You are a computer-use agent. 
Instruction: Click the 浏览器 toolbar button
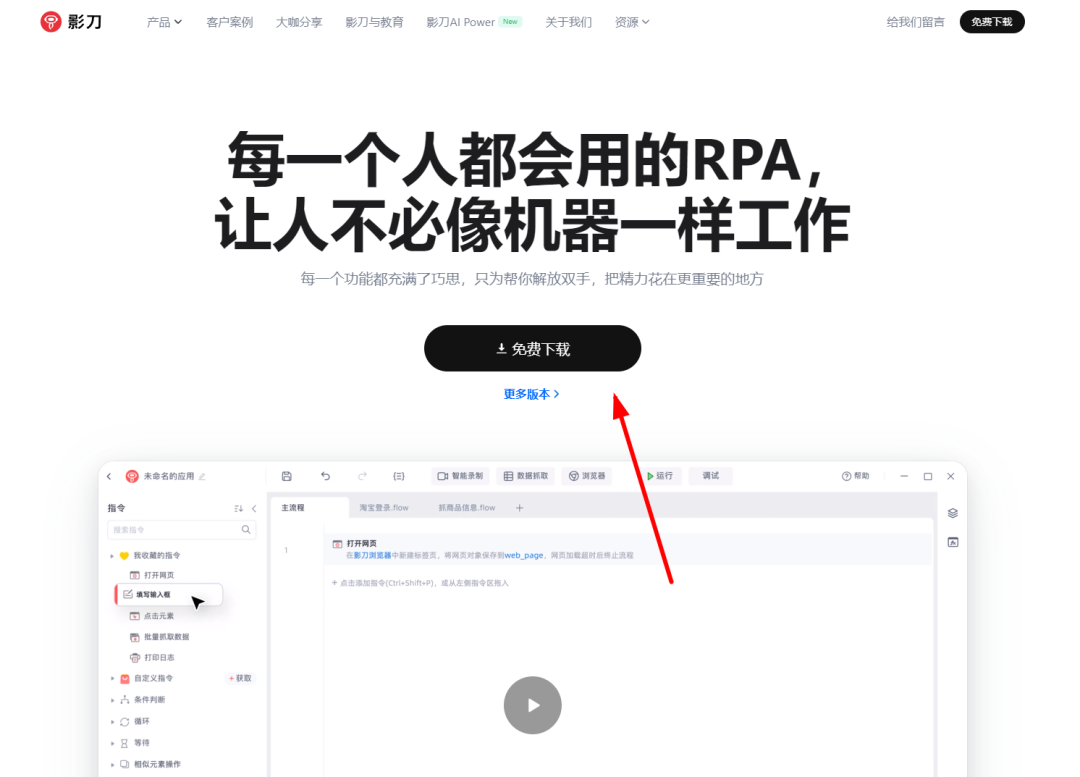tap(587, 476)
